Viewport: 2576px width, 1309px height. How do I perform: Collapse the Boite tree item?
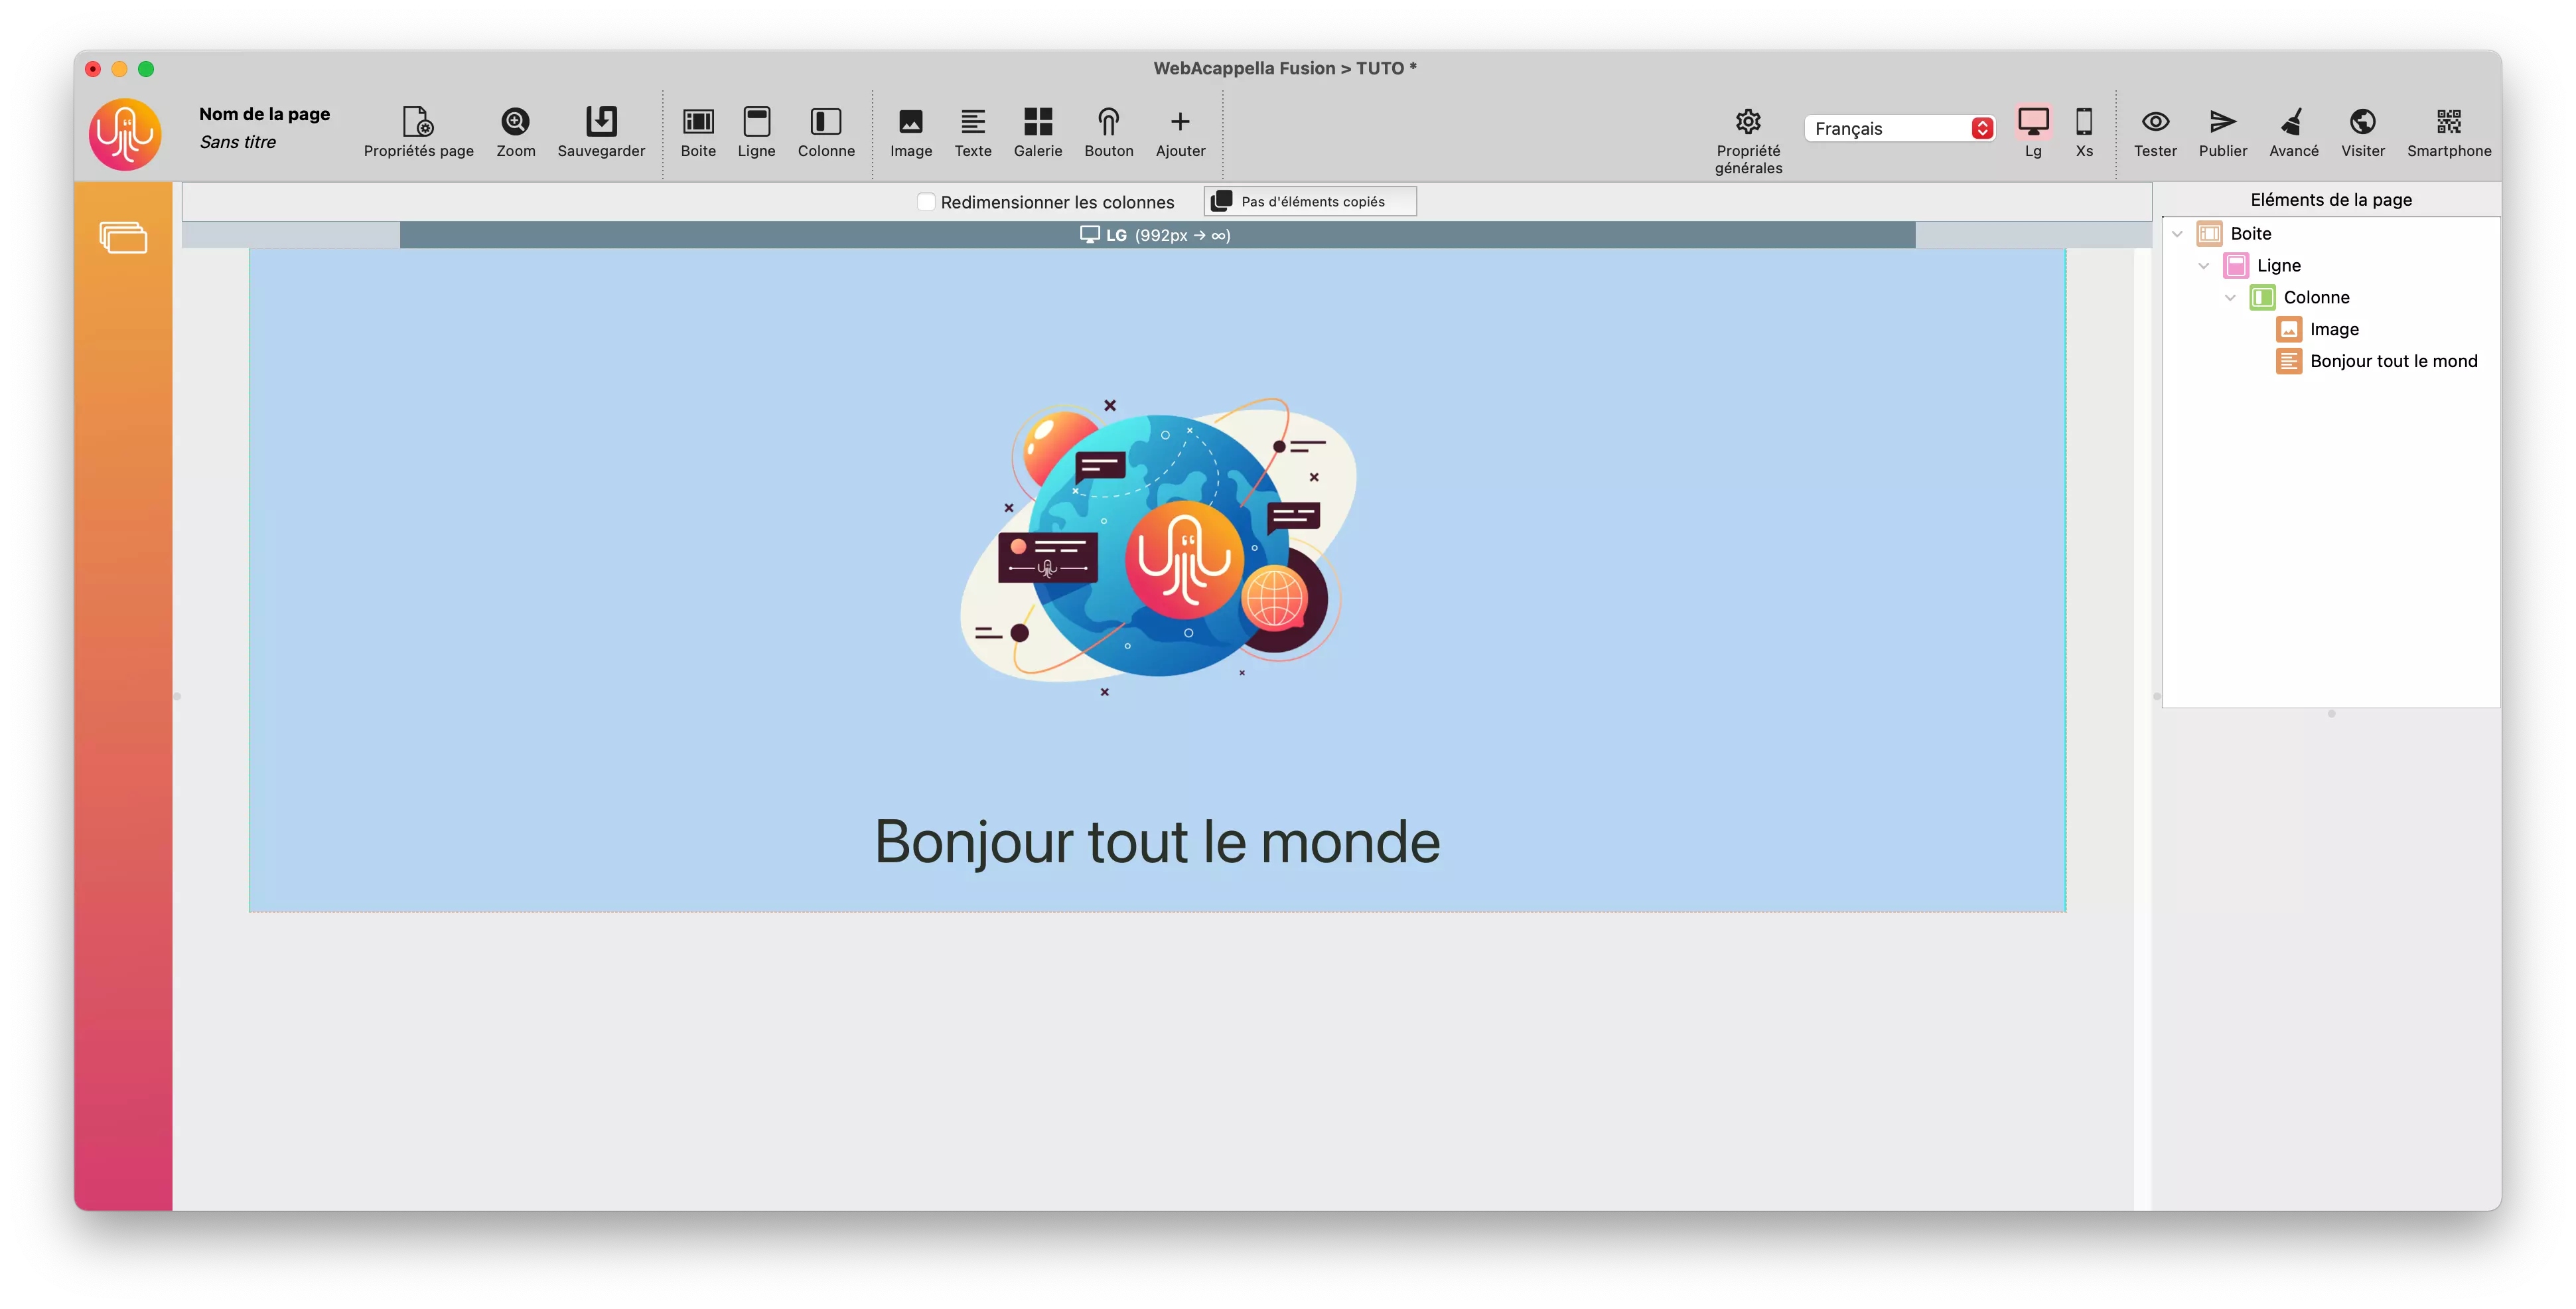tap(2177, 233)
